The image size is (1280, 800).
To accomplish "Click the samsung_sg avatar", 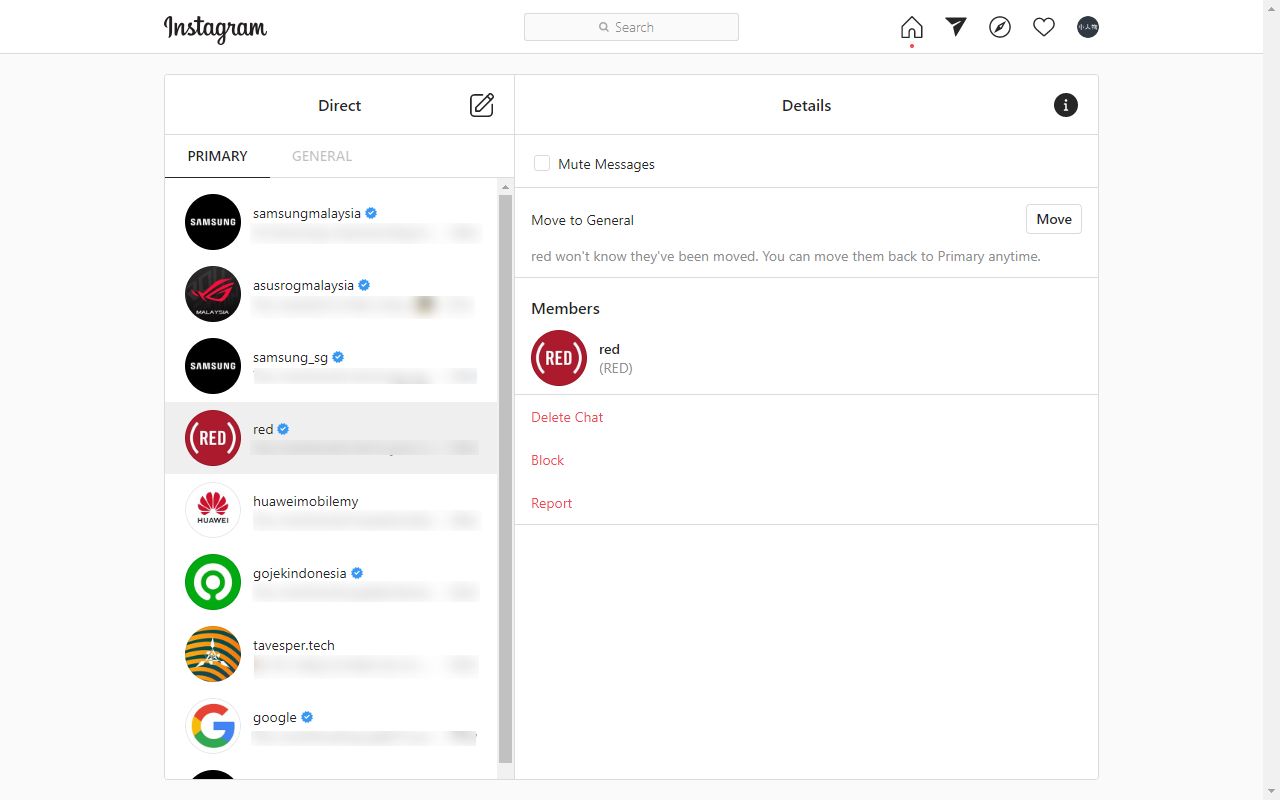I will pos(213,366).
